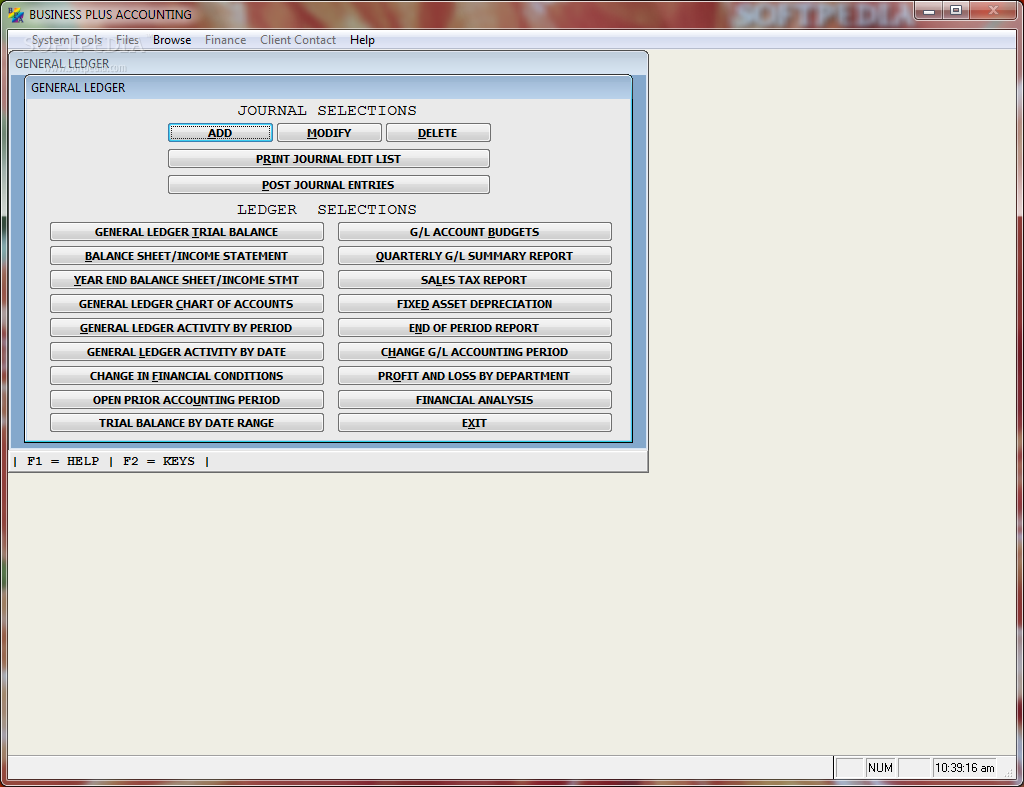The image size is (1024, 787).
Task: Open Quarterly G/L Summary Report
Action: coord(475,256)
